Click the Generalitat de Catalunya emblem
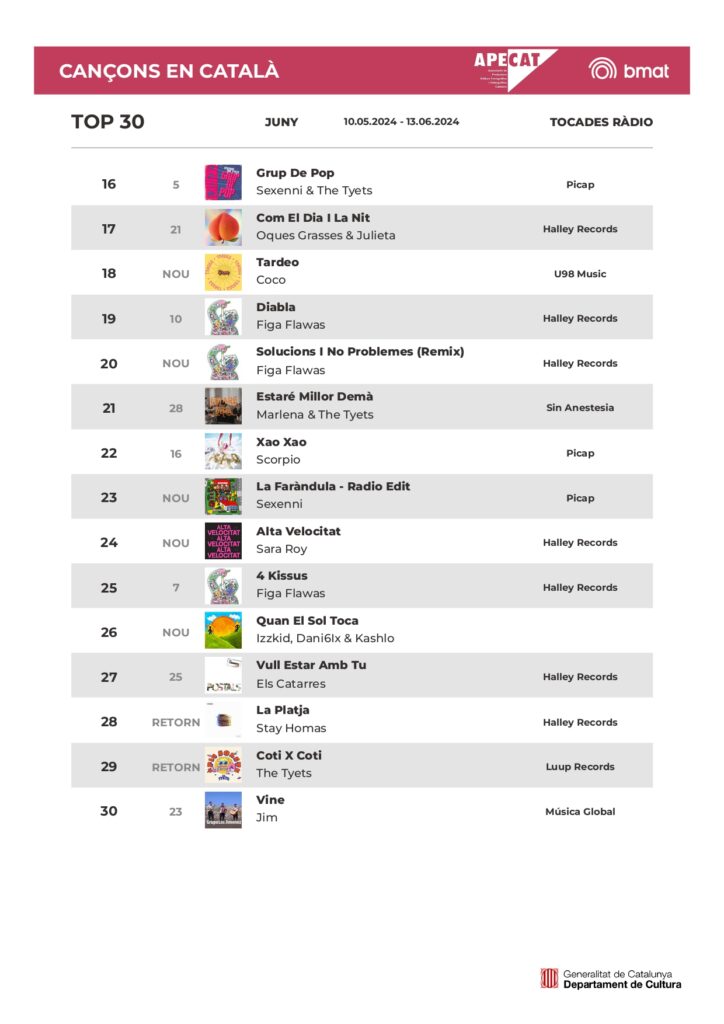The height and width of the screenshot is (1024, 724). click(549, 979)
